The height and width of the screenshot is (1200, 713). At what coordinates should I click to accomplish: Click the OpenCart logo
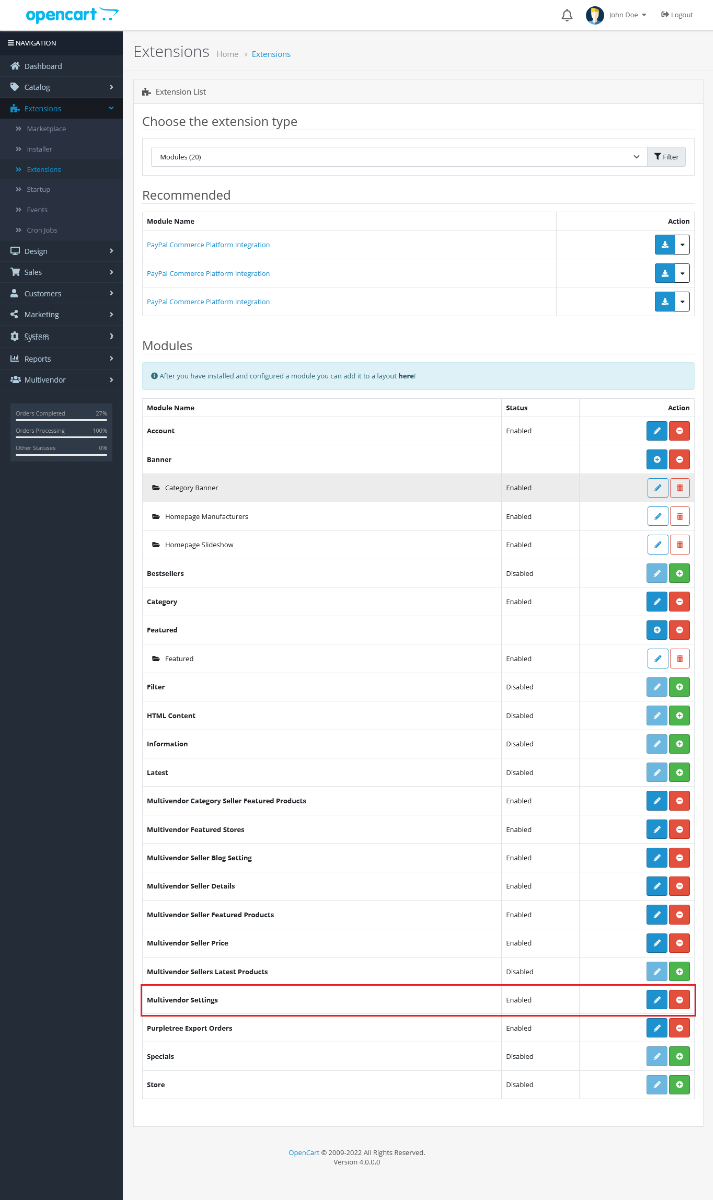click(x=72, y=15)
